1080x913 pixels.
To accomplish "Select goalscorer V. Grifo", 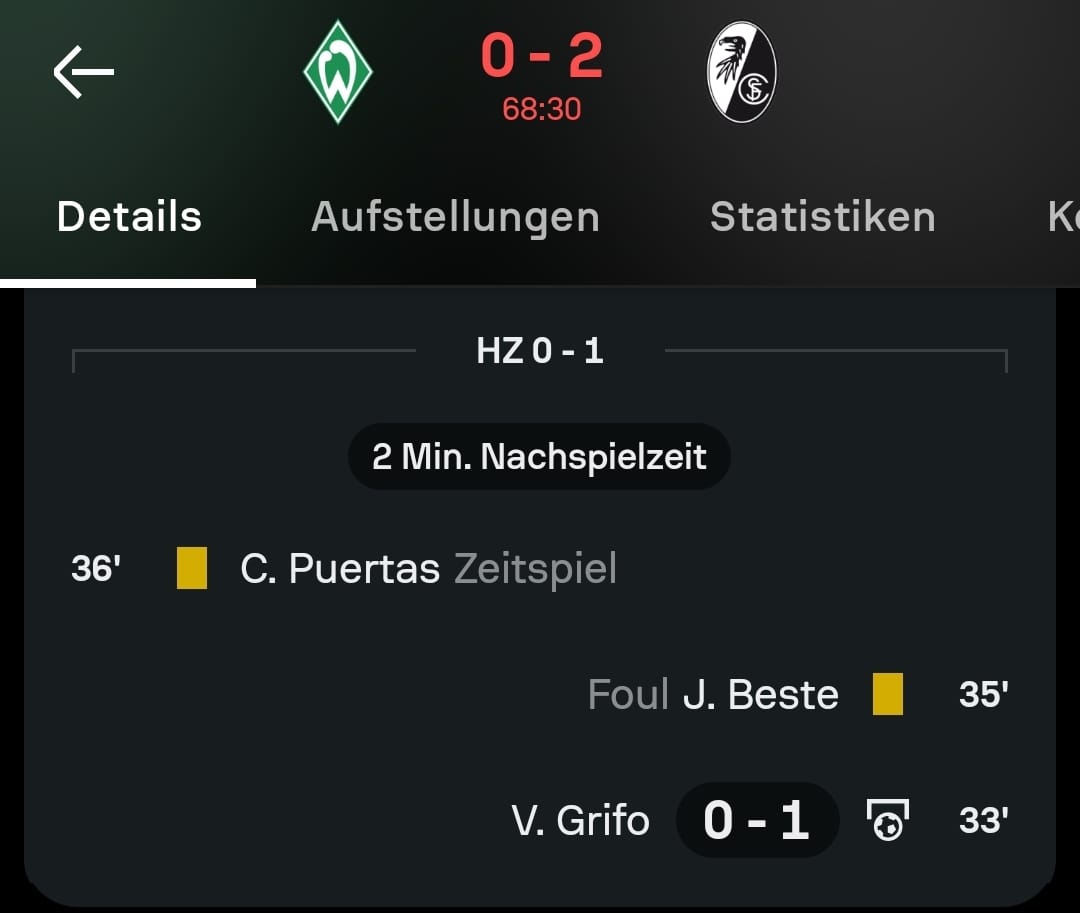I will click(580, 820).
